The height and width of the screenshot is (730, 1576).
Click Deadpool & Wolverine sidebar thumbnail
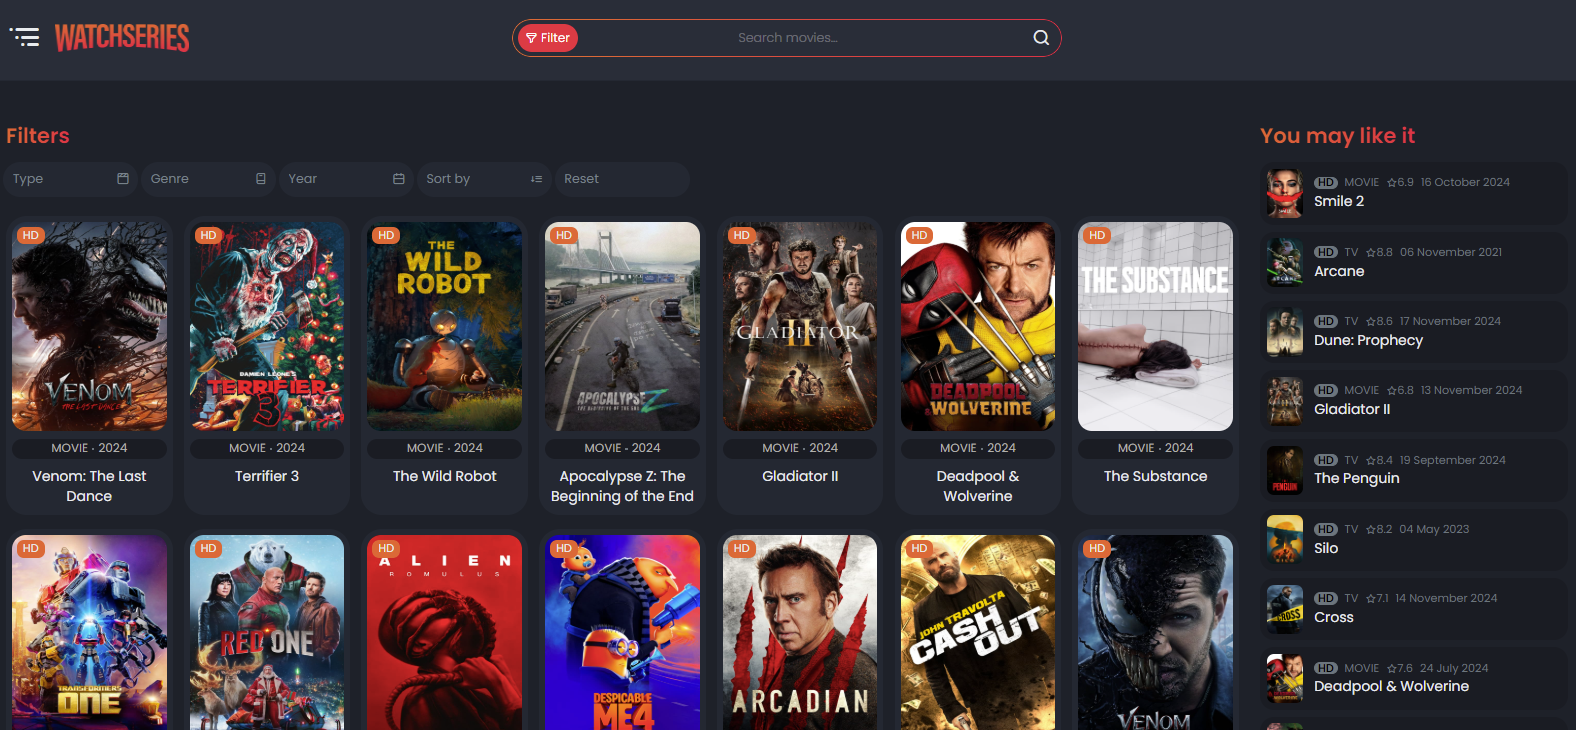tap(1285, 679)
